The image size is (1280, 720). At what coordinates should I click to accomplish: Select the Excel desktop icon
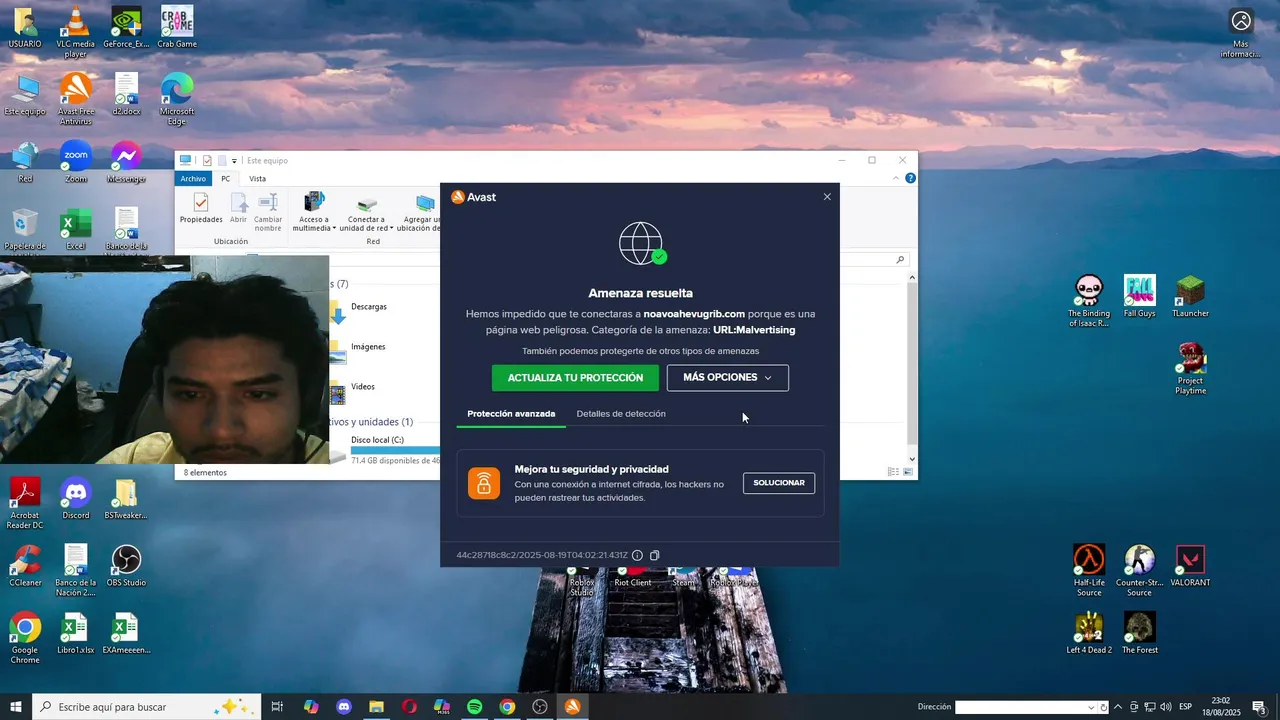[x=75, y=230]
